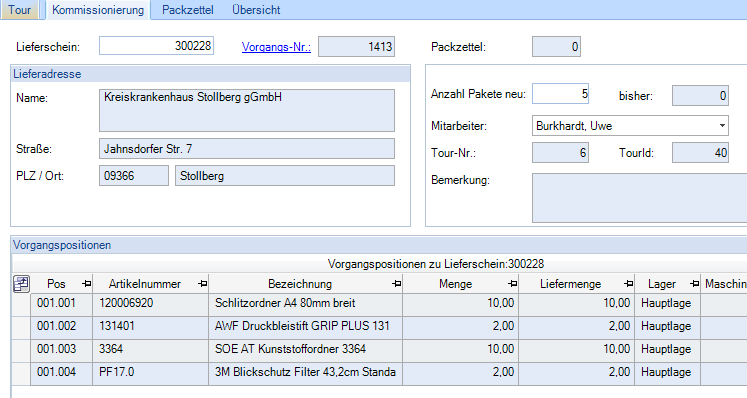Click the Vorgangspositionen zu Lieferschein caption
Viewport: 747px width, 398px height.
(x=435, y=264)
